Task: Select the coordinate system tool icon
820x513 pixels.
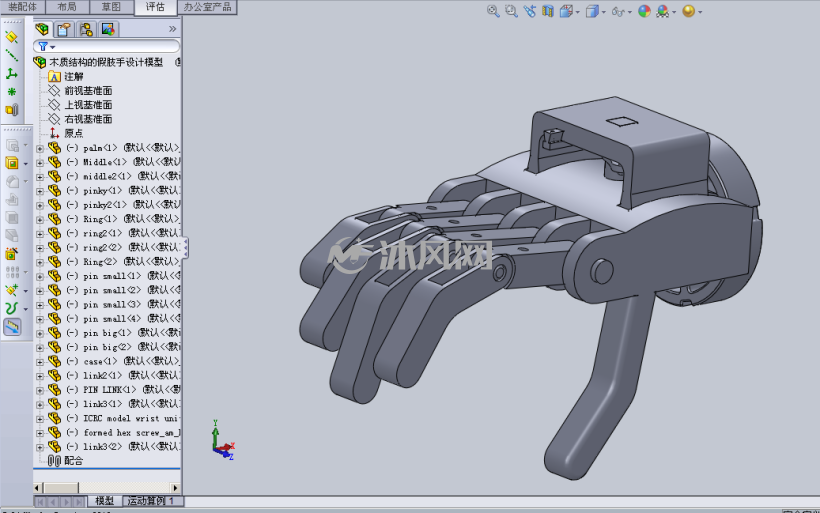Action: click(12, 73)
